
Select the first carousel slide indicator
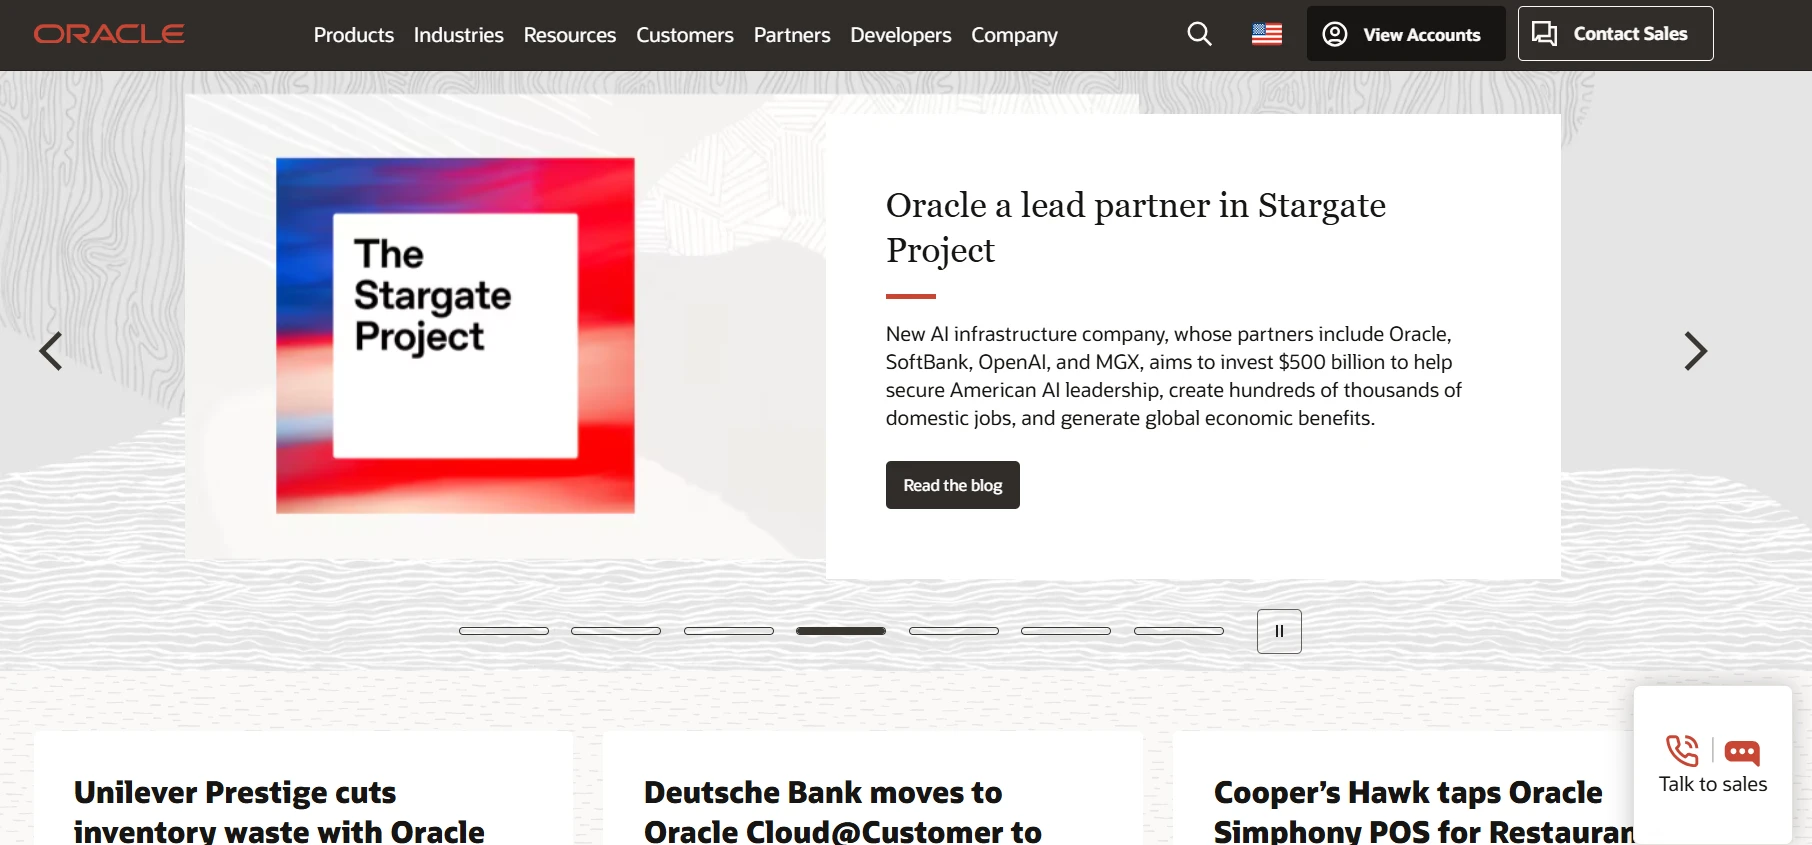(504, 631)
